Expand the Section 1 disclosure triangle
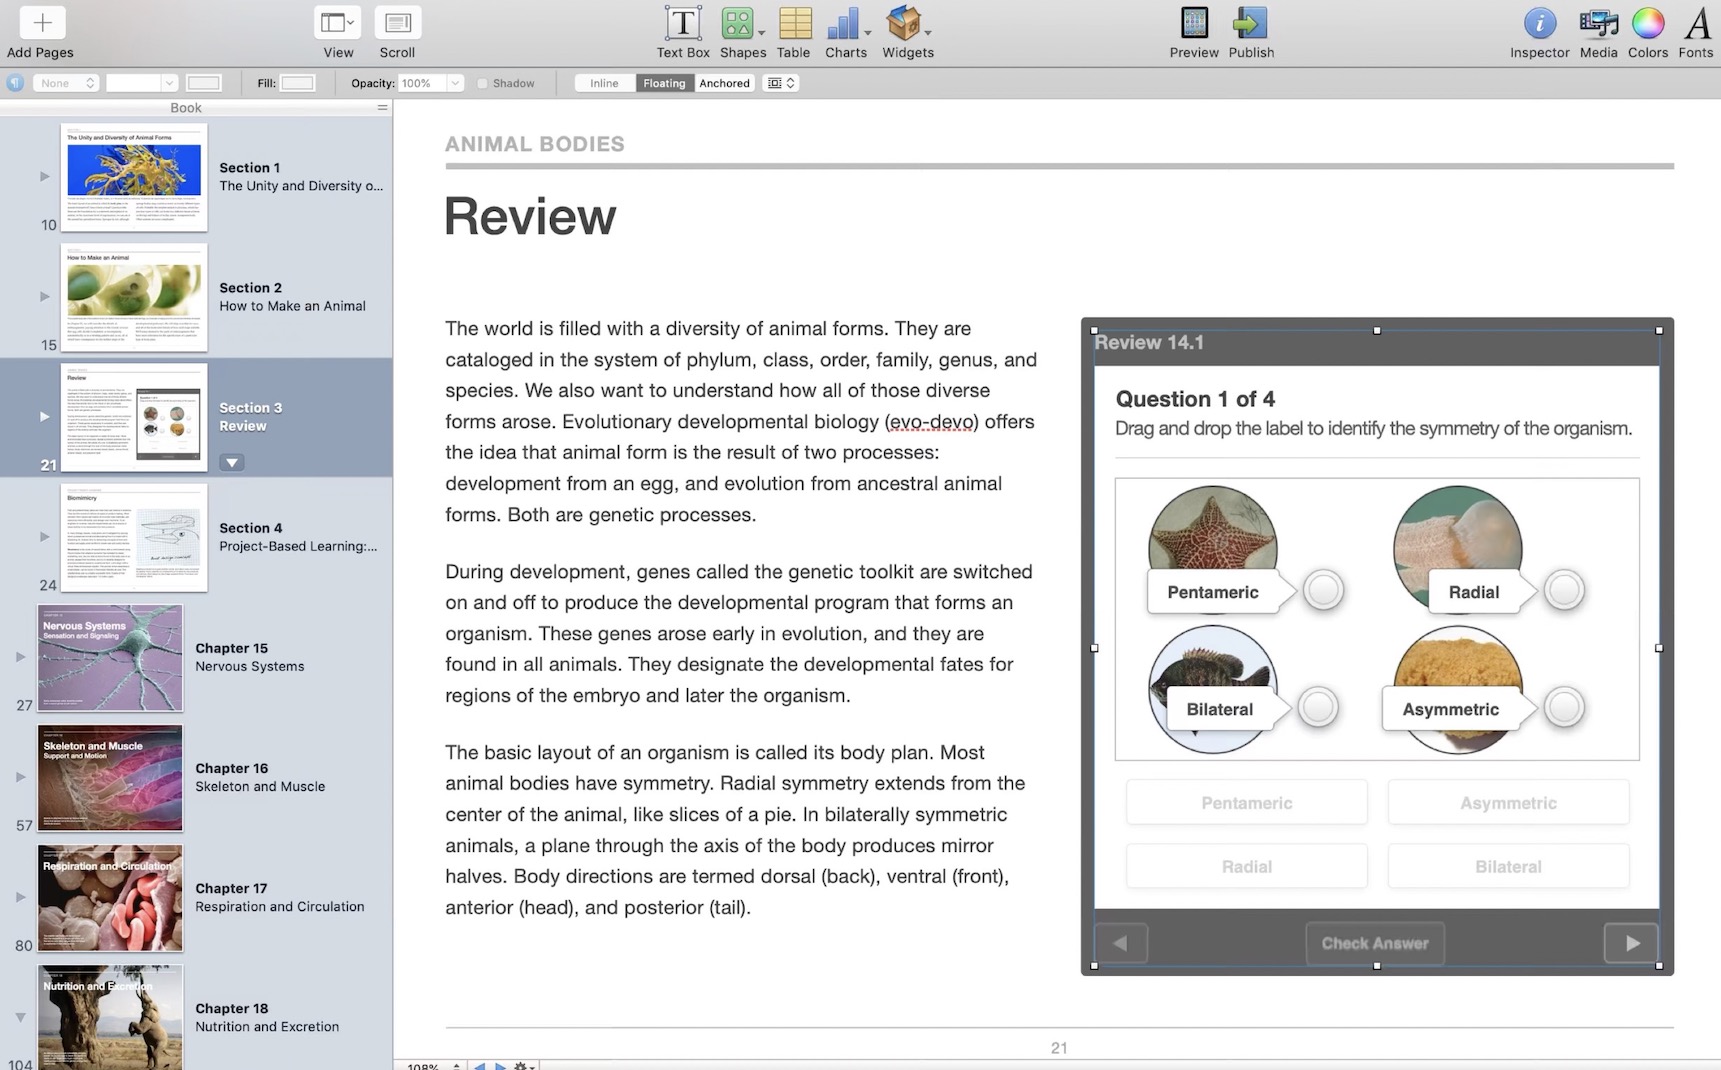 [x=44, y=176]
